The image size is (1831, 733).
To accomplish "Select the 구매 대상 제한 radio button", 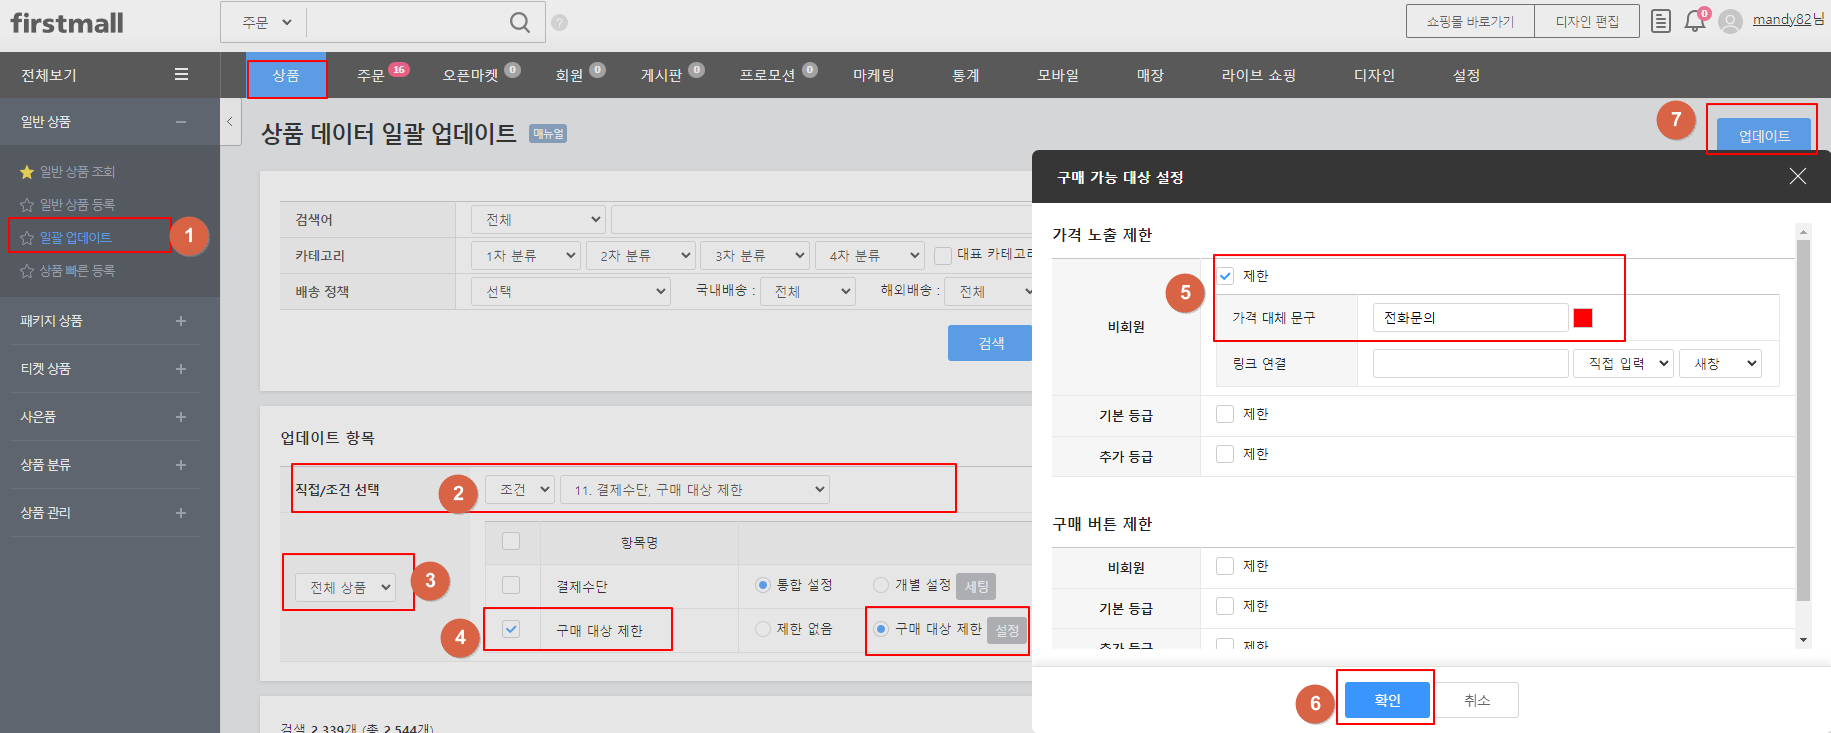I will point(881,629).
